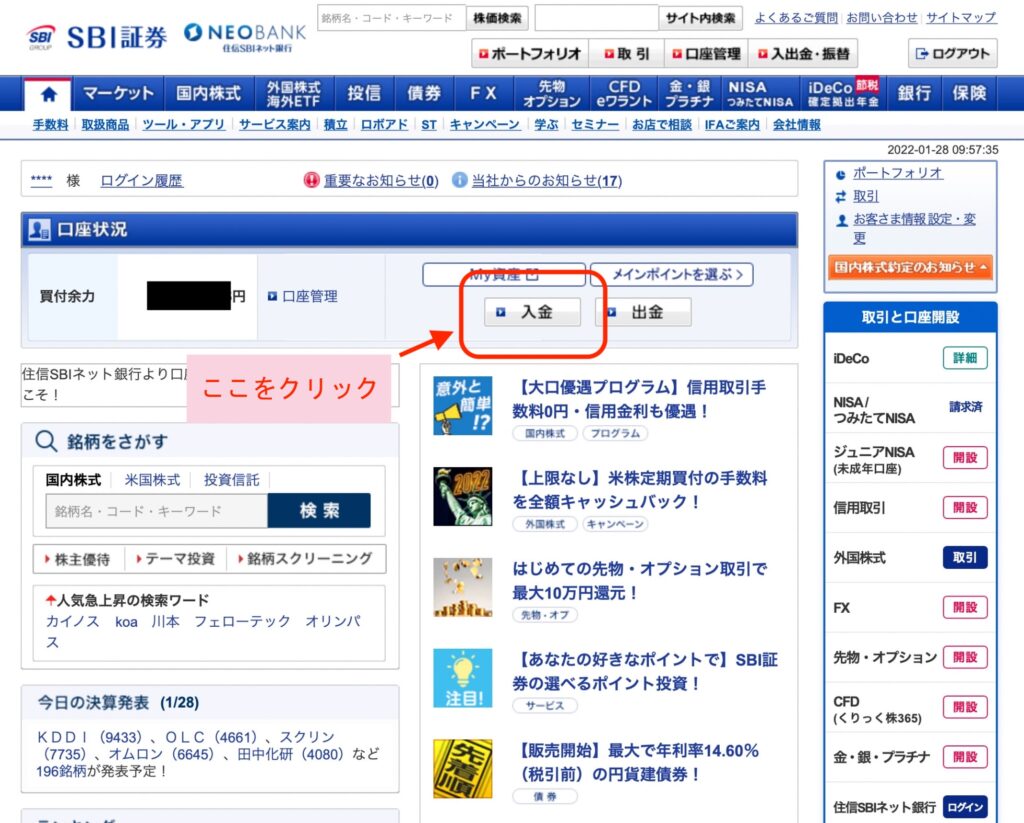Click the SBI証券 logo

point(97,37)
